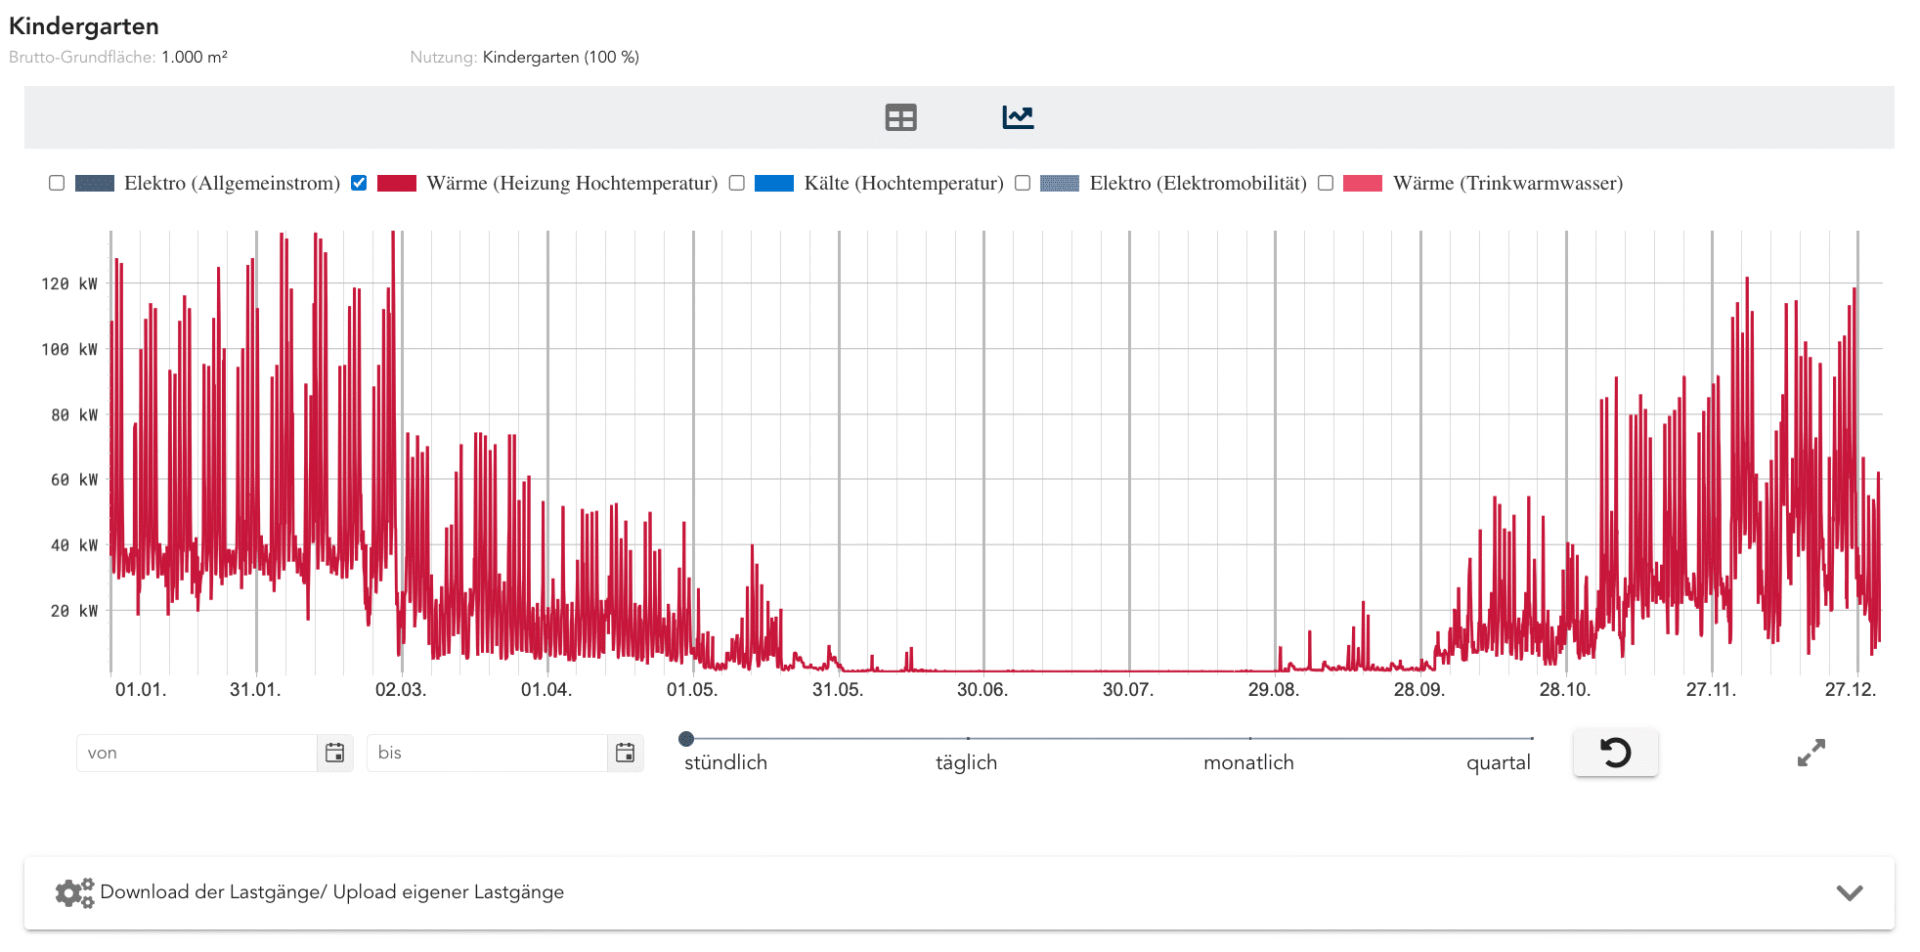
Task: Click the red Wärme (Heizung Hochtemperatur) color swatch
Action: click(x=396, y=183)
